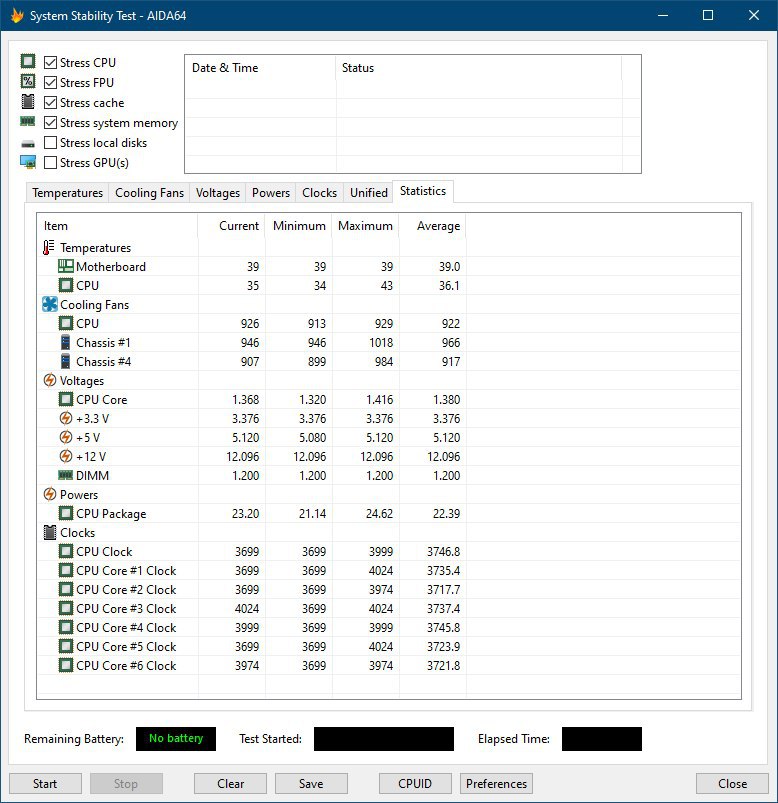Toggle the Stress system memory checkbox
778x803 pixels.
coord(50,122)
